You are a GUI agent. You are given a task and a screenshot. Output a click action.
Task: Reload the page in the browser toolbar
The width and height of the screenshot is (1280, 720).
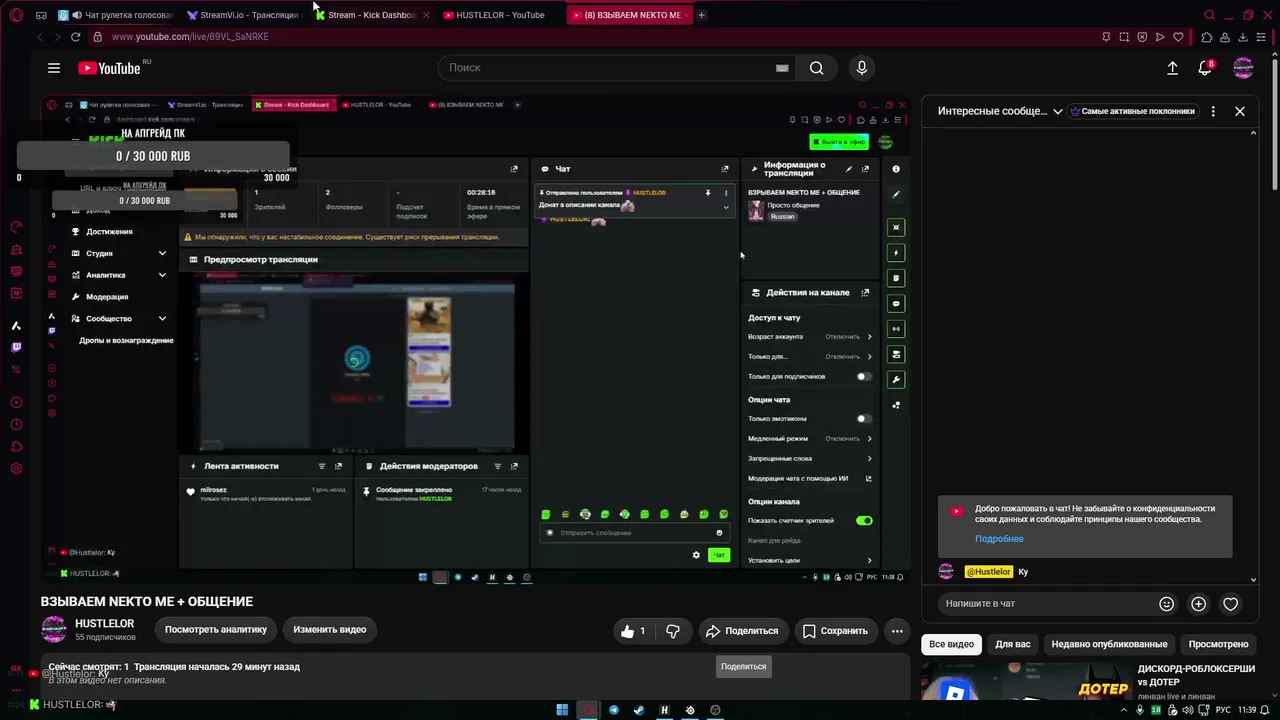tap(75, 37)
